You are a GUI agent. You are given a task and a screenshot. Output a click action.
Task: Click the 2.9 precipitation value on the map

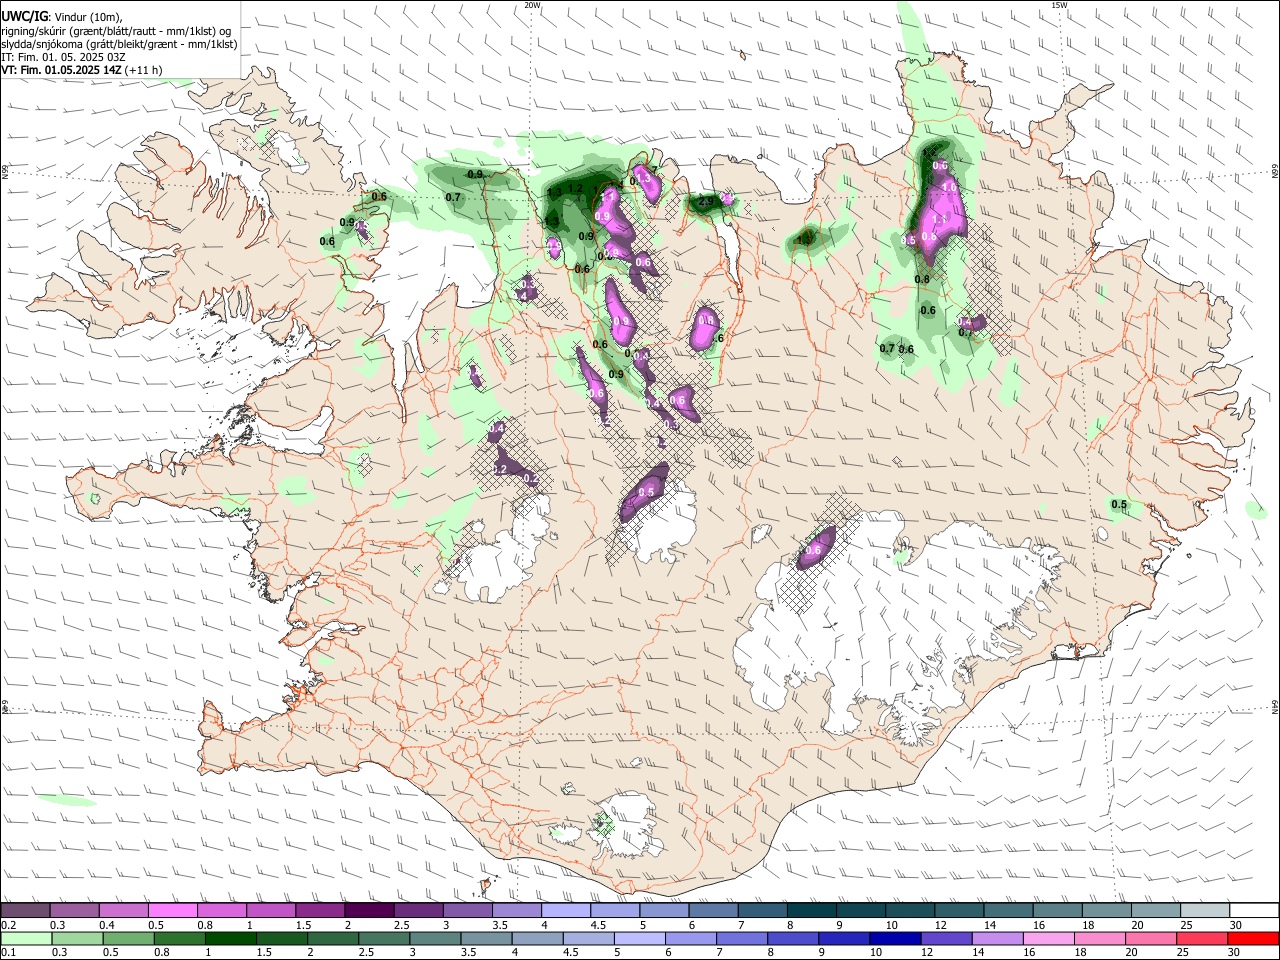pyautogui.click(x=705, y=202)
